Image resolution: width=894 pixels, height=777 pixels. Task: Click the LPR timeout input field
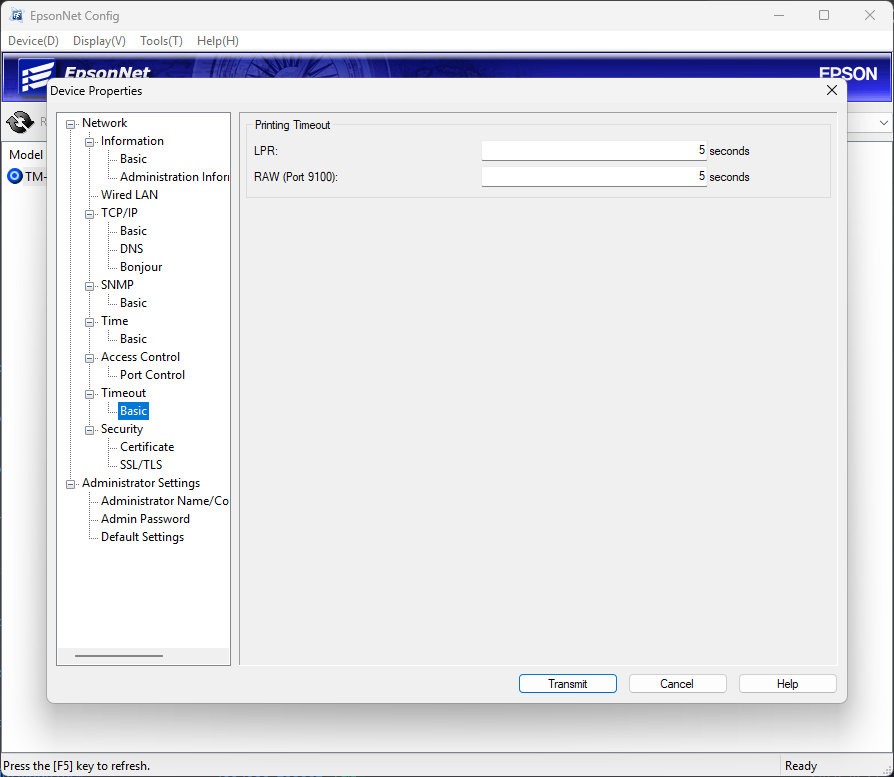point(594,151)
